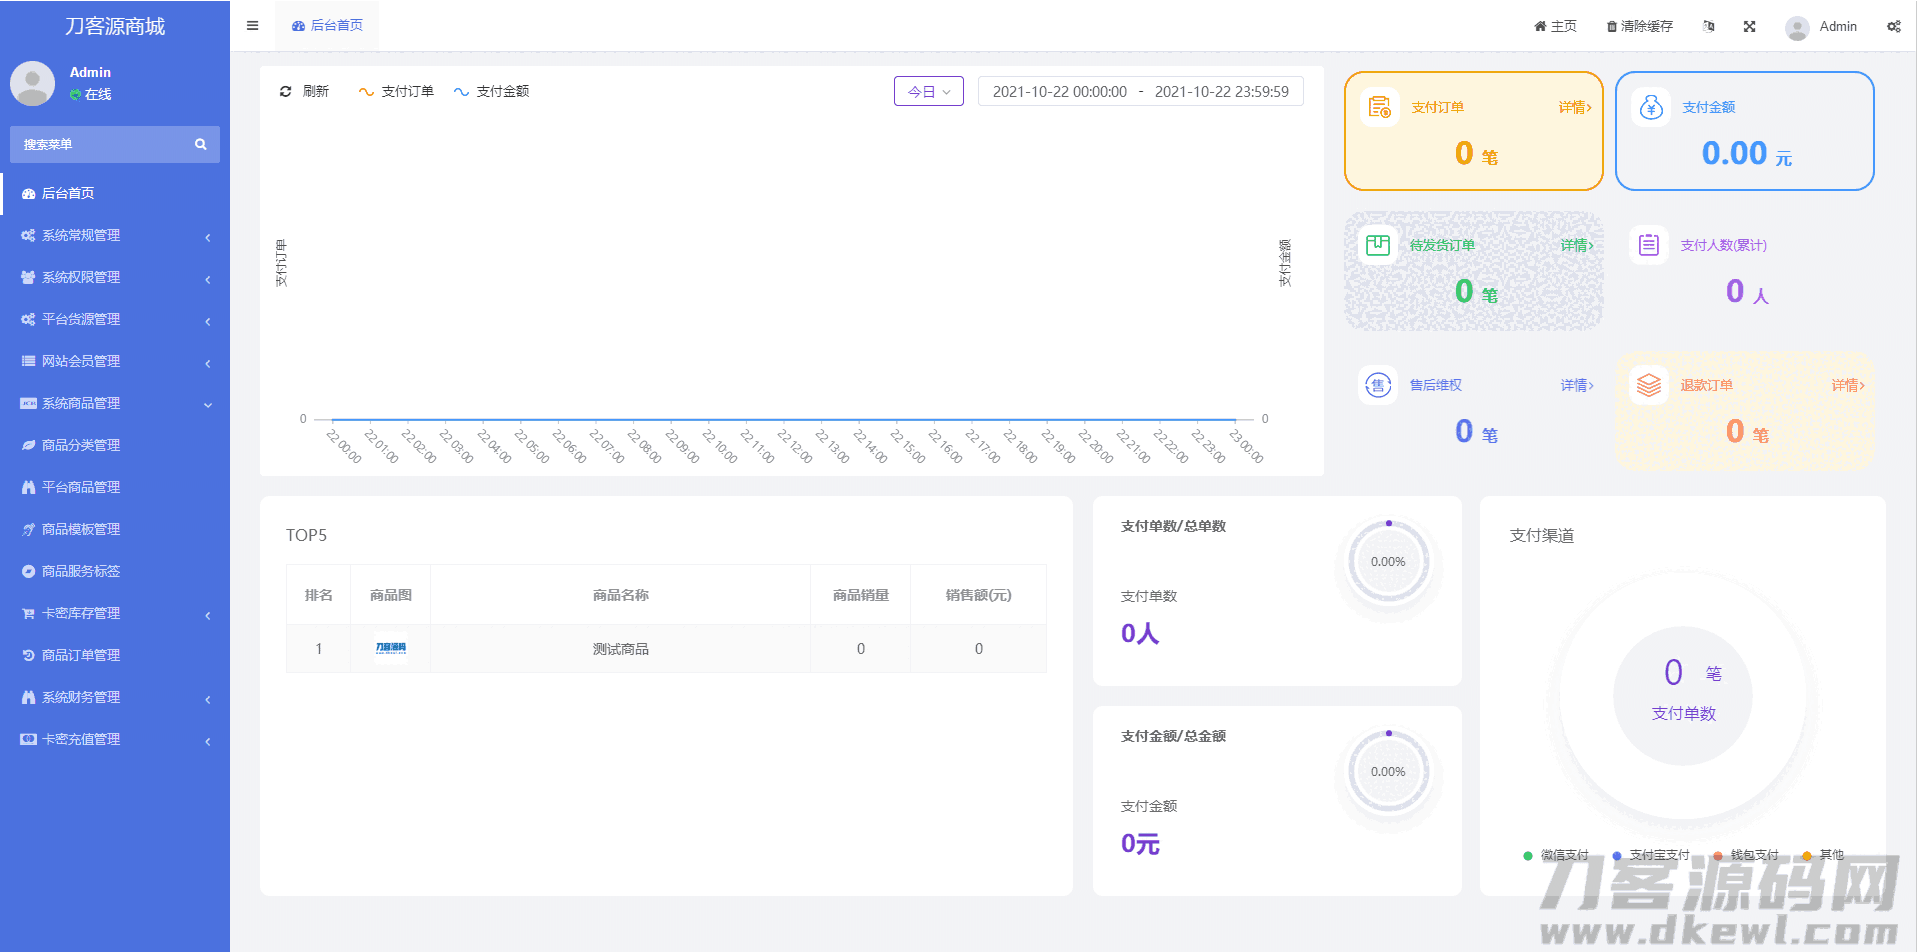Screen dimensions: 1917x952
Task: Click the language translate icon in header
Action: tap(1709, 27)
